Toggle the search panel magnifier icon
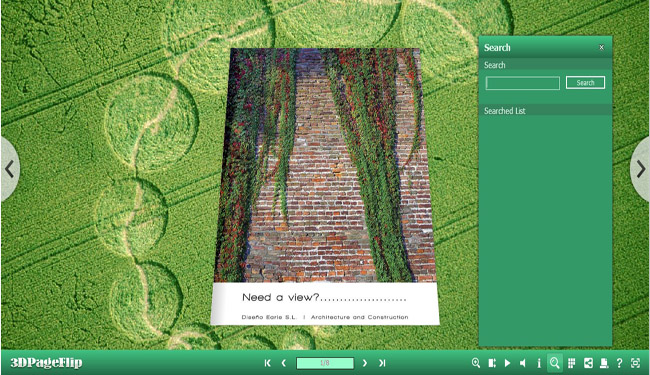Screen dimensions: 650x375 555,363
